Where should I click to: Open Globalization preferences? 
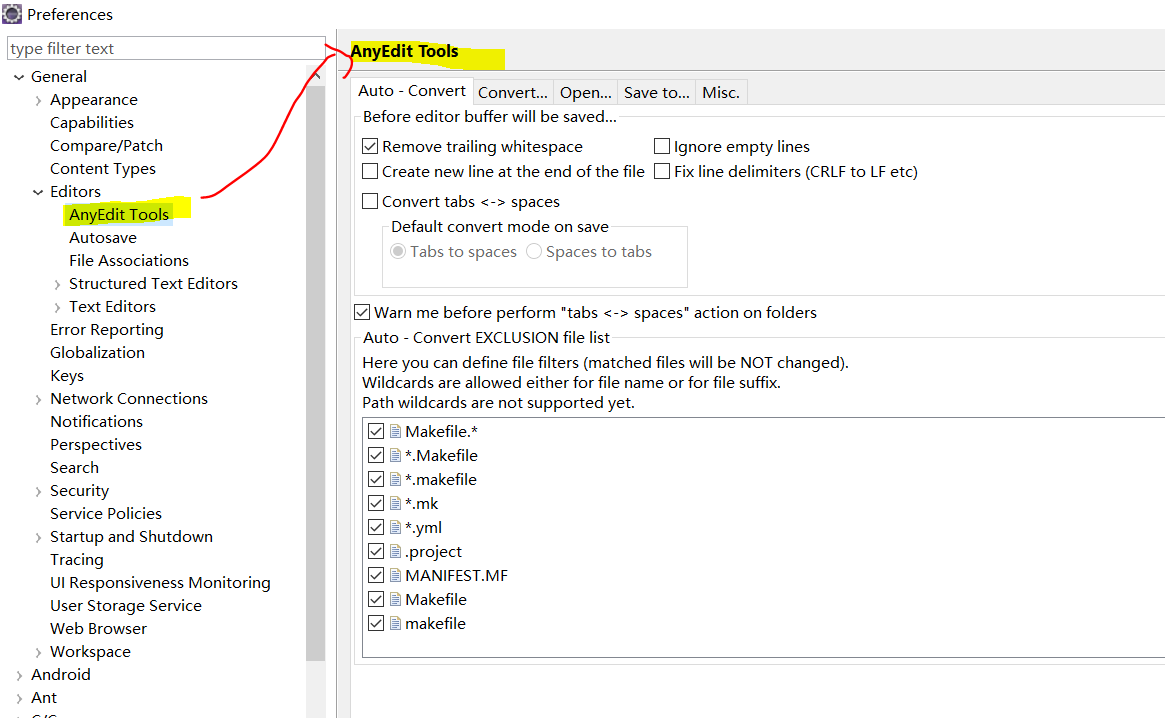coord(97,353)
